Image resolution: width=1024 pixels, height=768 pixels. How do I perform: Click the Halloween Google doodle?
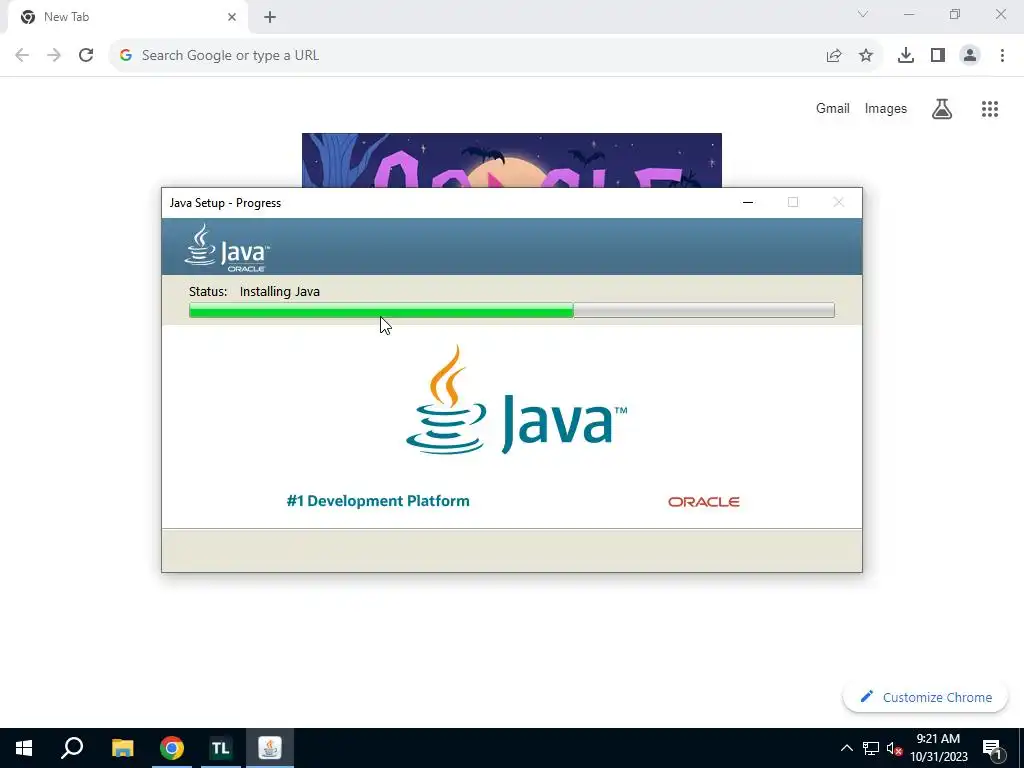511,160
